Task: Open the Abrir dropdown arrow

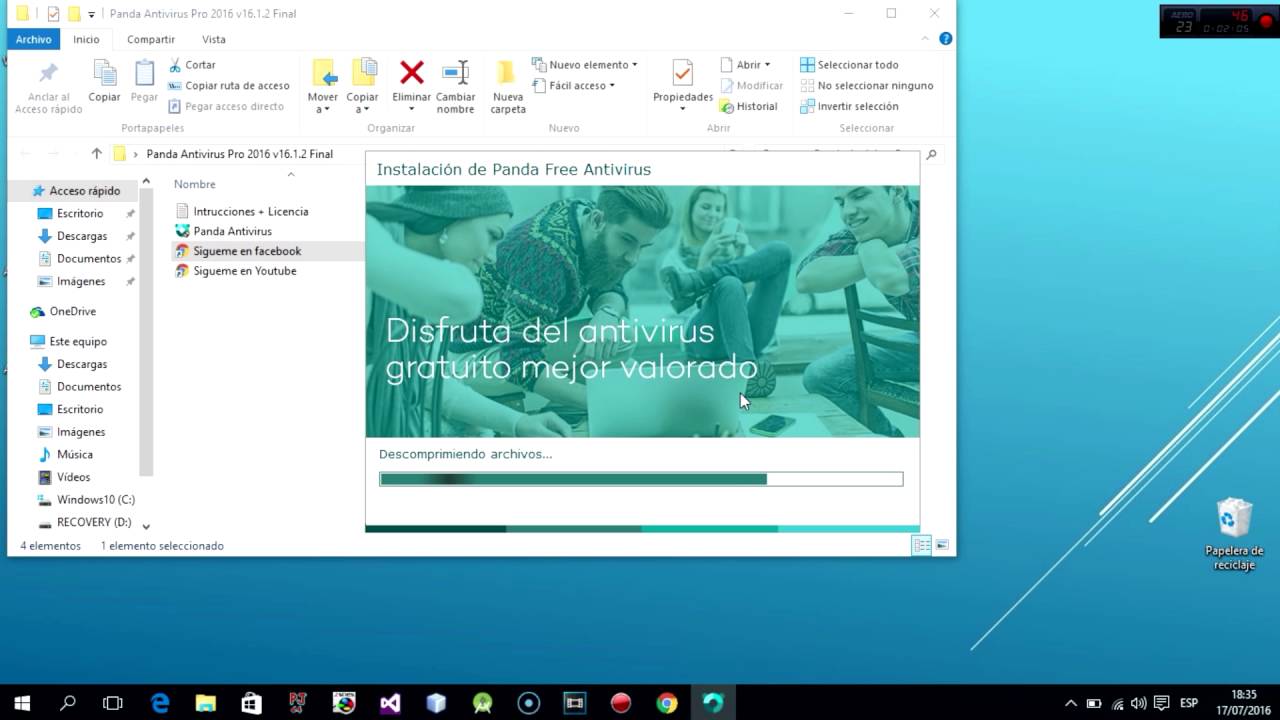Action: click(768, 65)
